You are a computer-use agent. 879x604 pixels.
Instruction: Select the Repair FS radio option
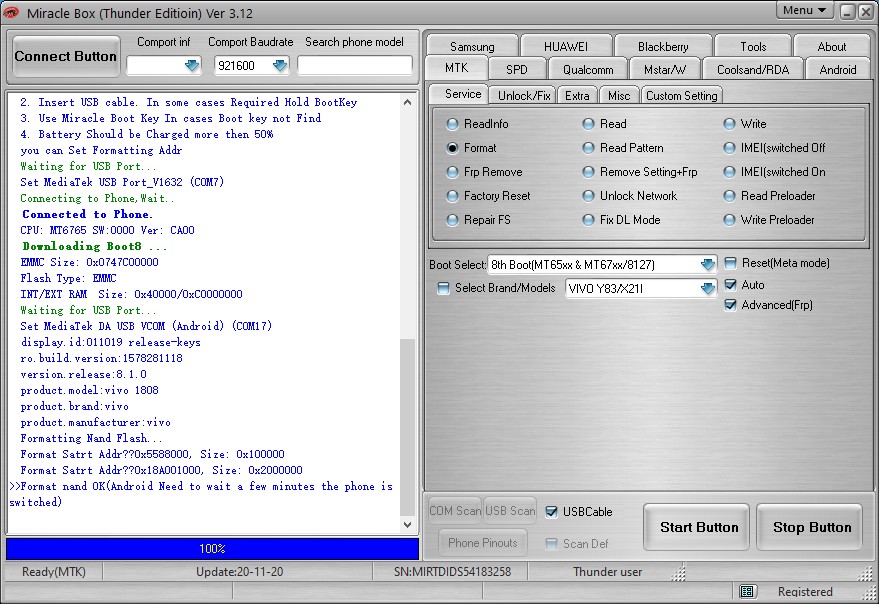click(452, 220)
